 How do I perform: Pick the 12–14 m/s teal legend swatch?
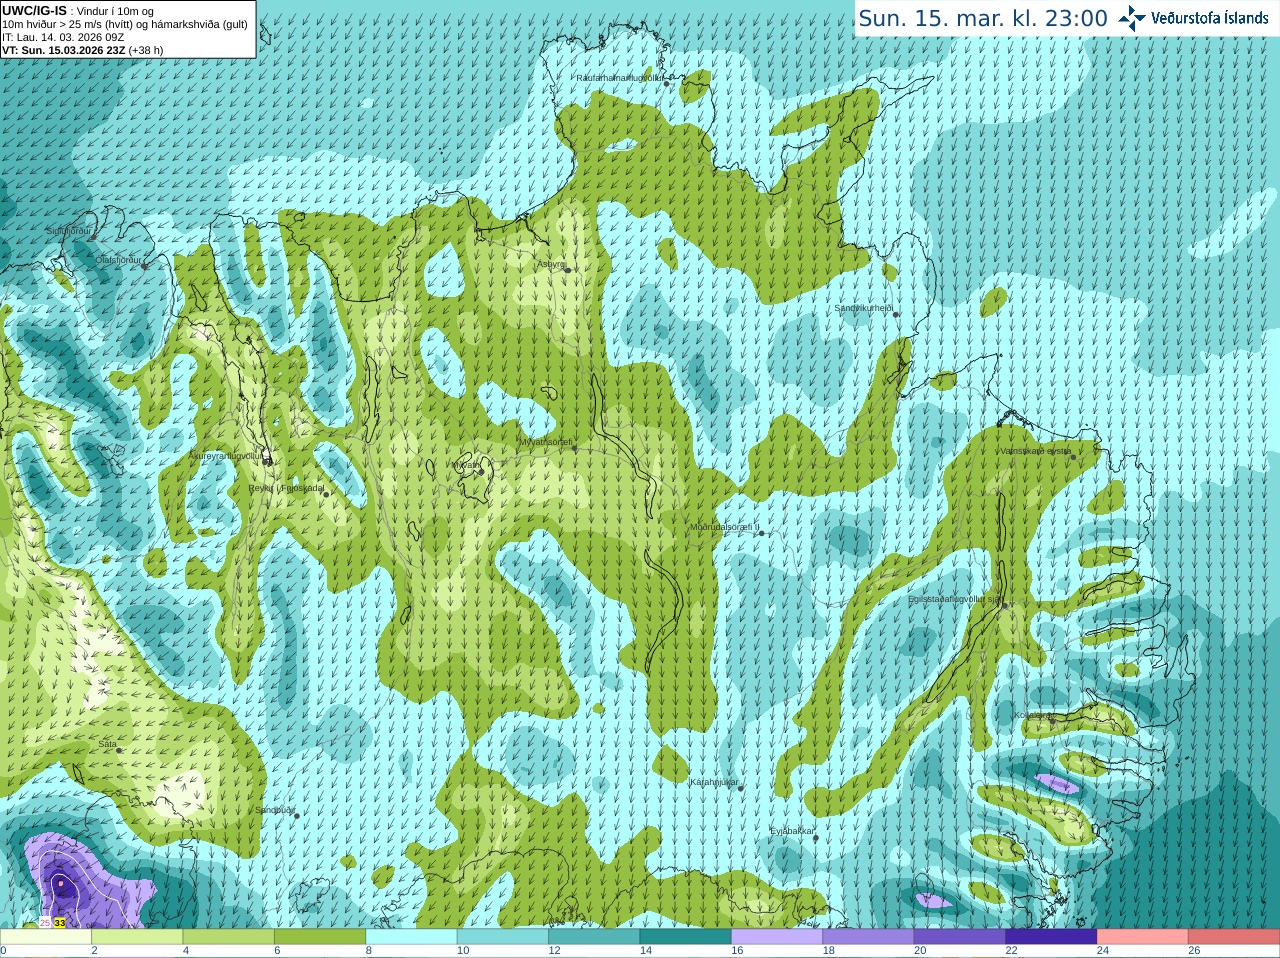coord(595,937)
